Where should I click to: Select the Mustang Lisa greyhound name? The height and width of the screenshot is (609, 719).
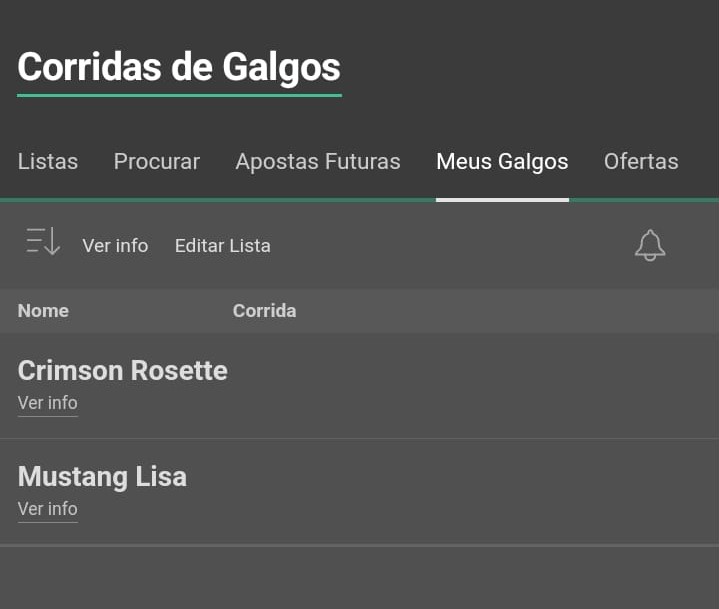102,477
